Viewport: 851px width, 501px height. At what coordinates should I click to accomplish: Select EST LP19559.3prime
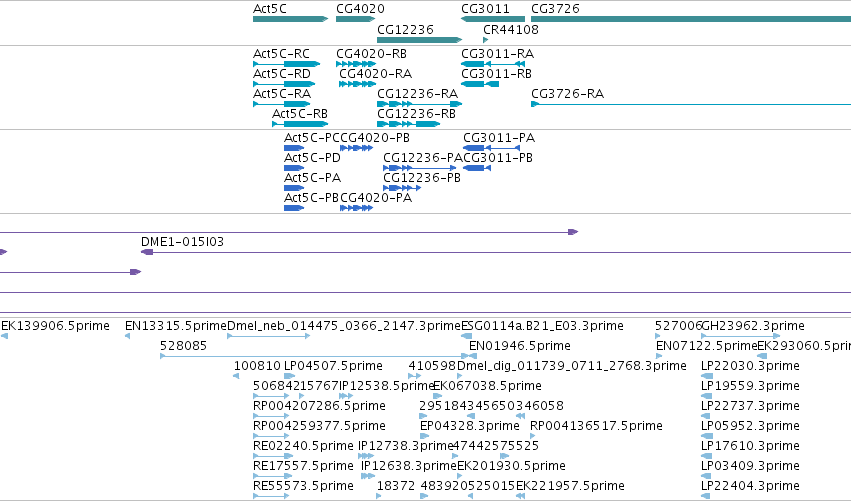(x=707, y=397)
